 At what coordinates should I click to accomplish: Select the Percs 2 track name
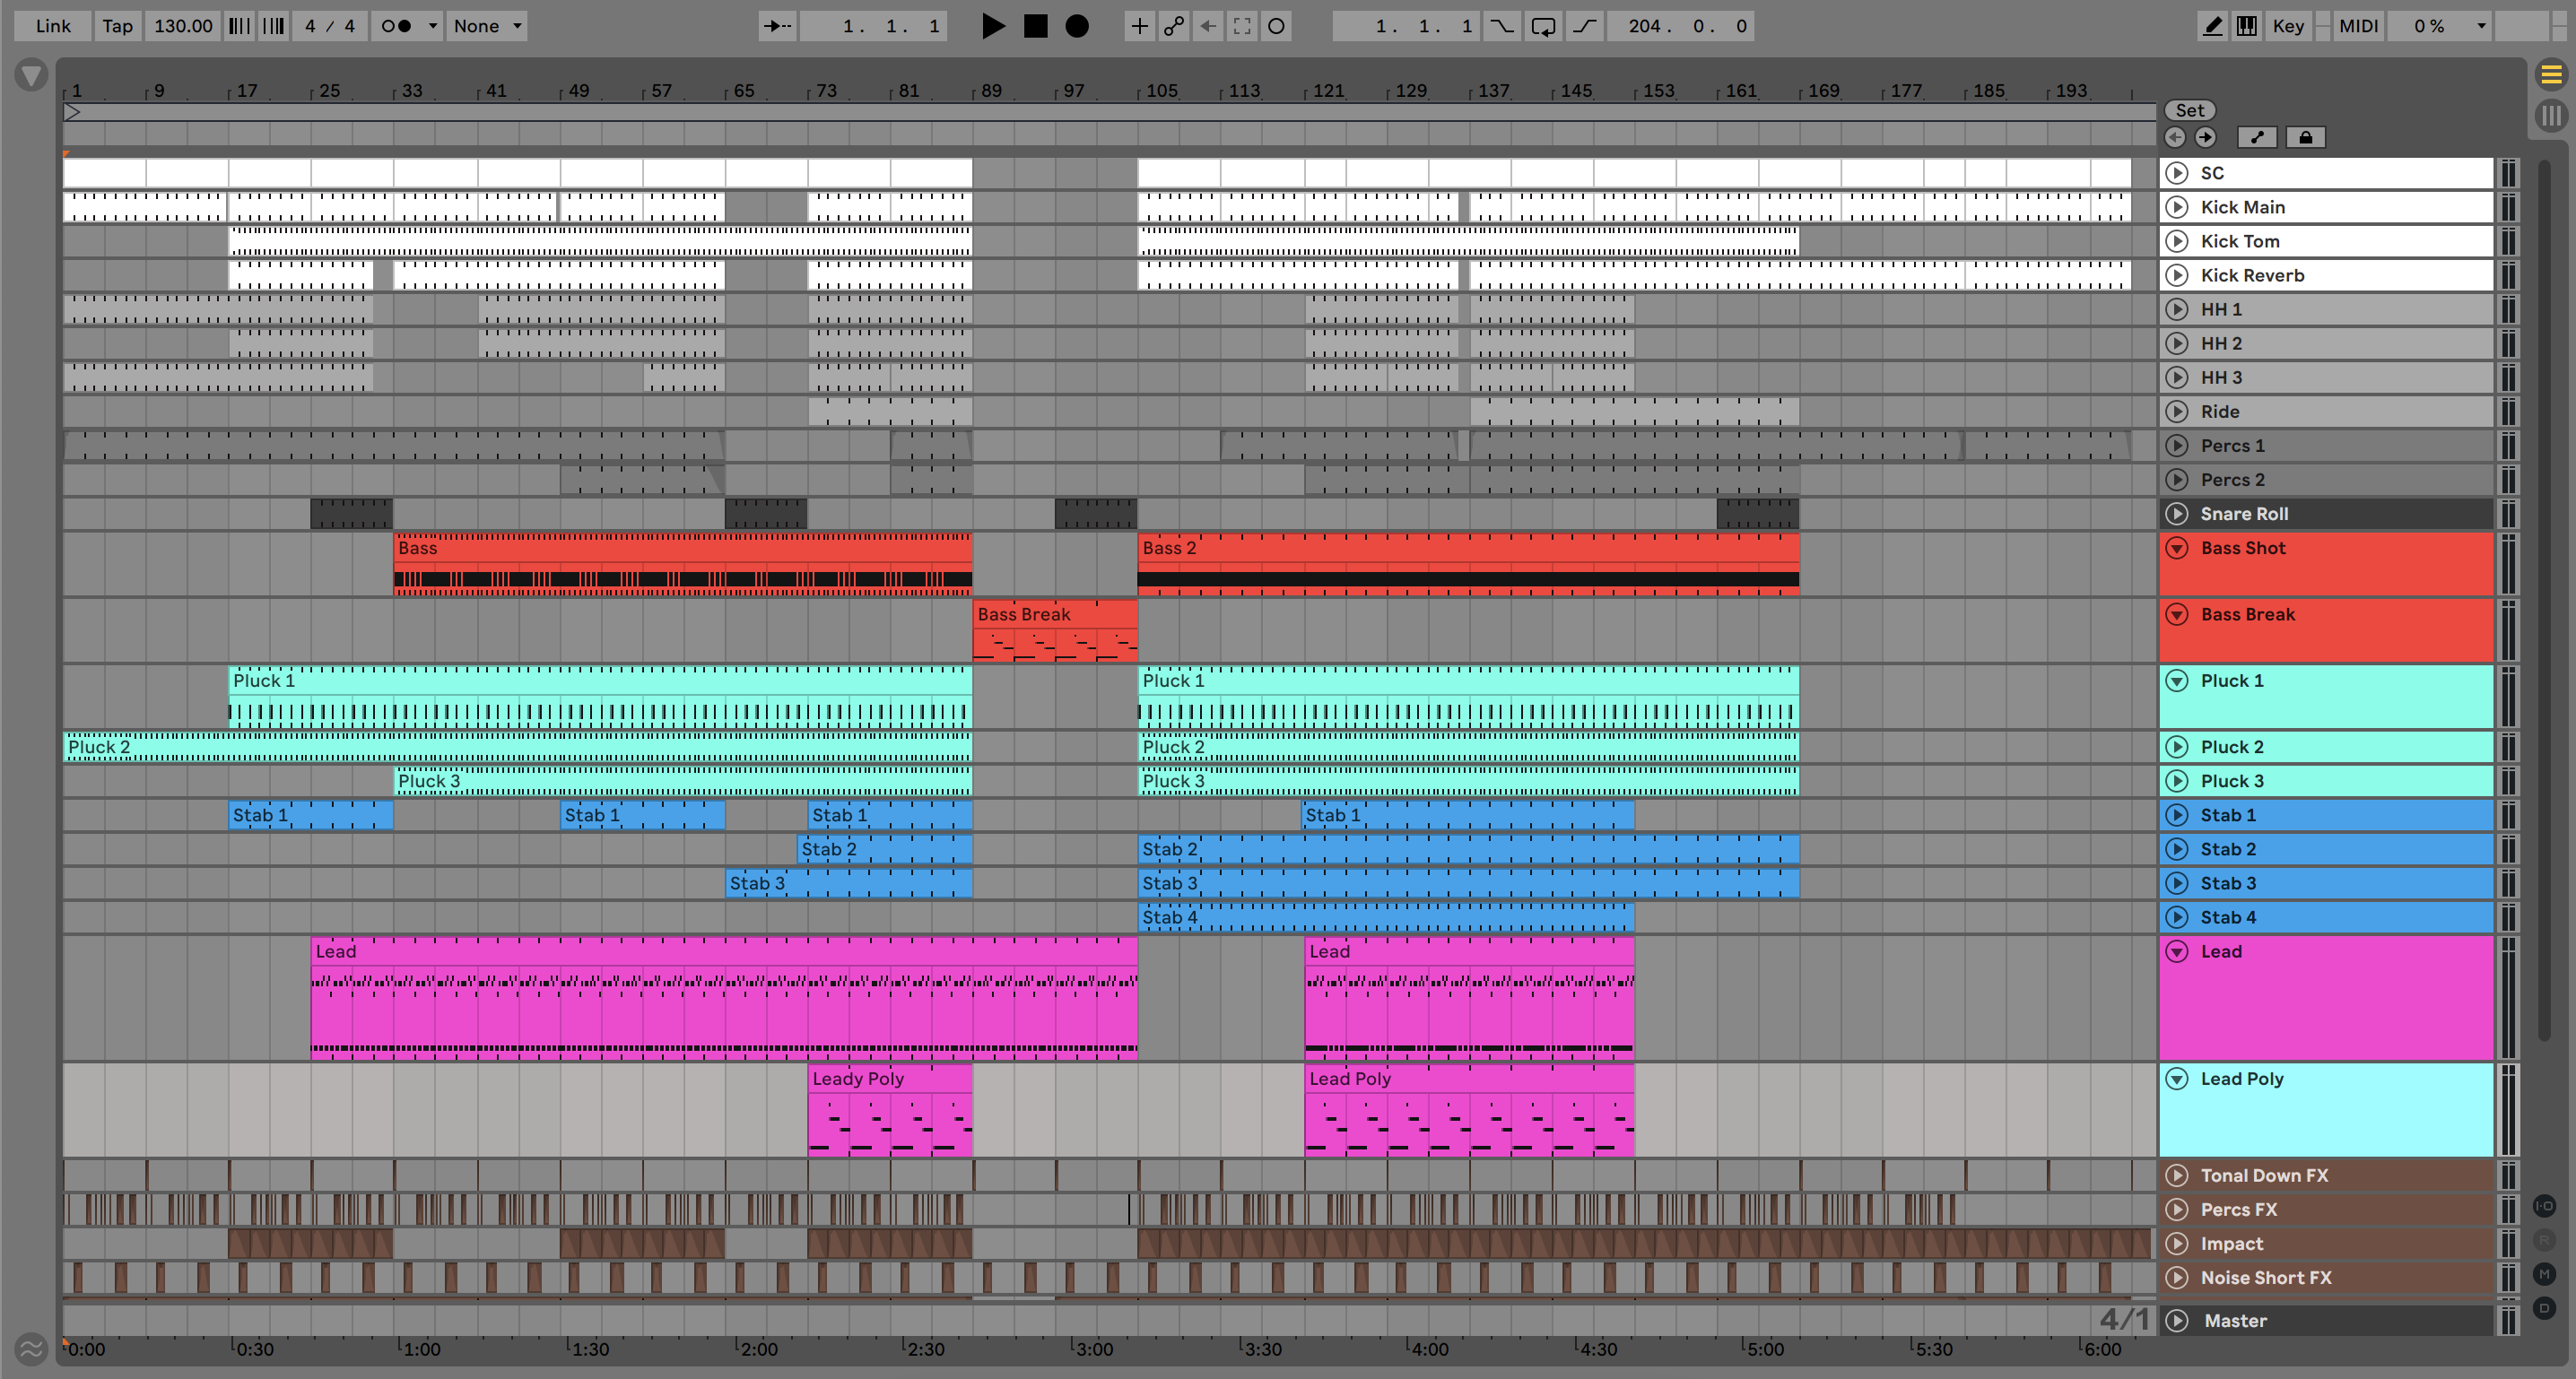tap(2232, 480)
